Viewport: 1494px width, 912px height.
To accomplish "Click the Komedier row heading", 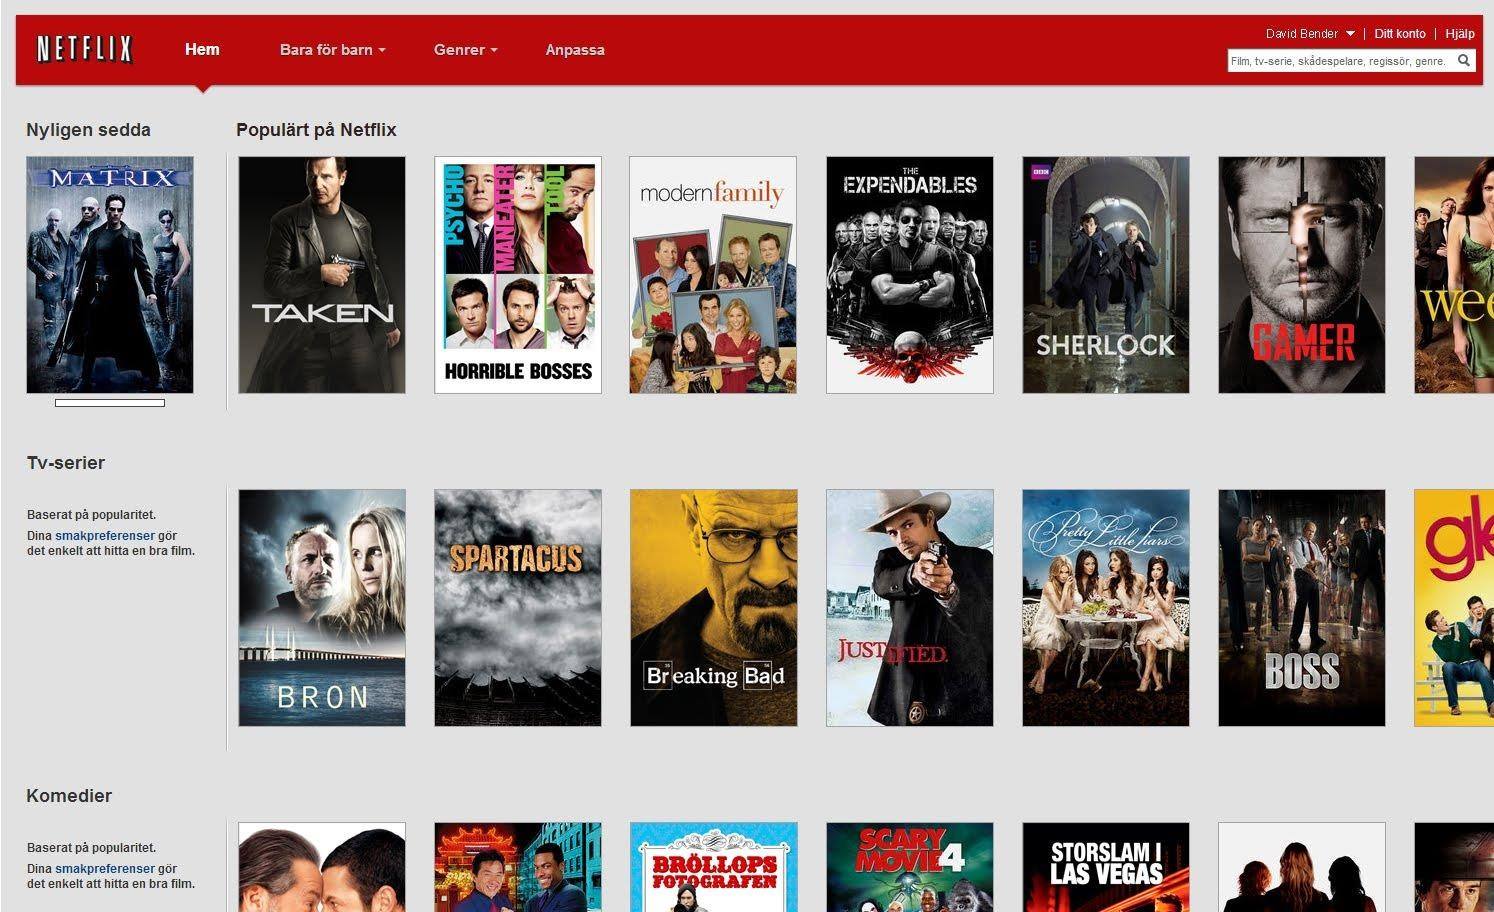I will (x=69, y=796).
